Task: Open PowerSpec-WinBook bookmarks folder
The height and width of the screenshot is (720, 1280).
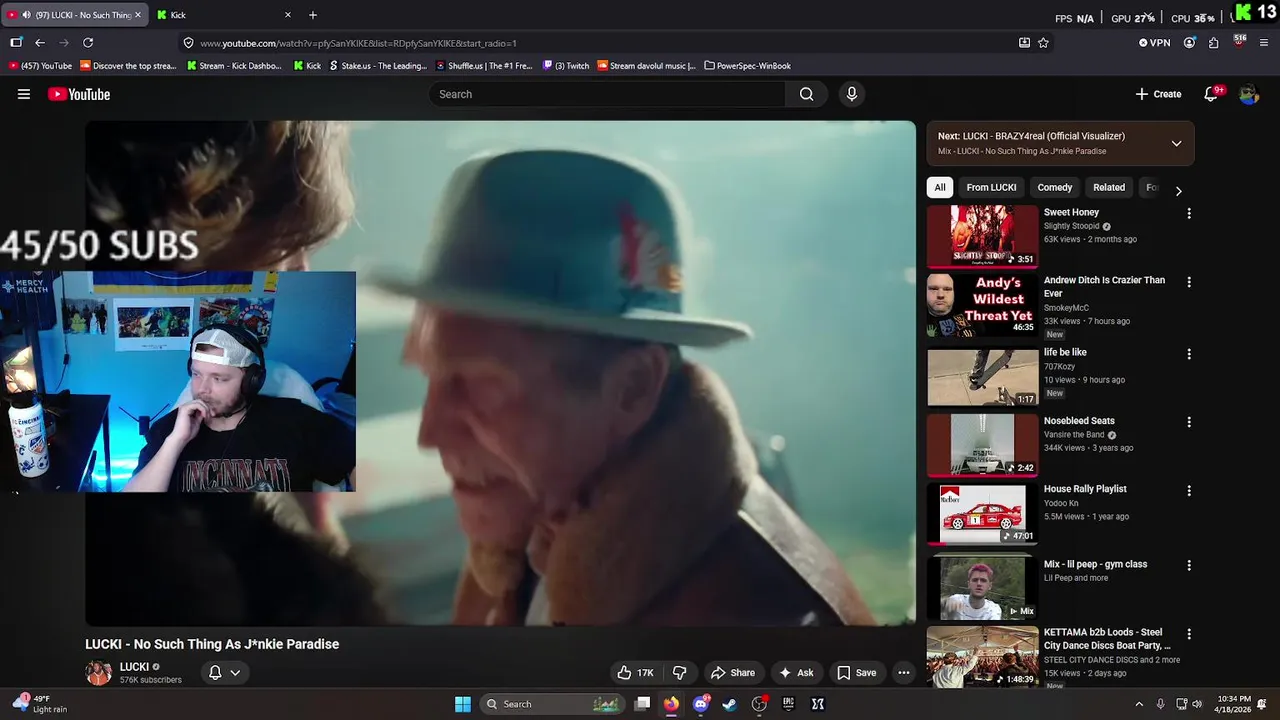Action: click(x=747, y=66)
